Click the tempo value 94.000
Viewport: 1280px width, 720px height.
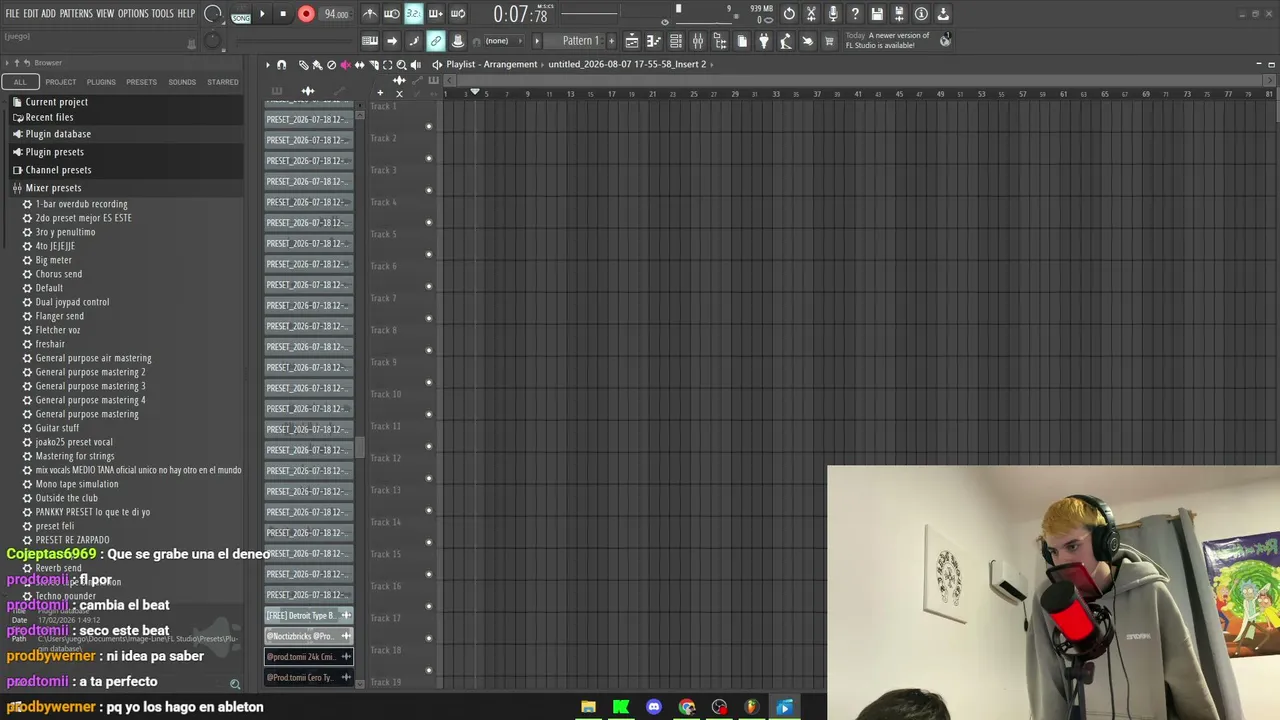[336, 14]
